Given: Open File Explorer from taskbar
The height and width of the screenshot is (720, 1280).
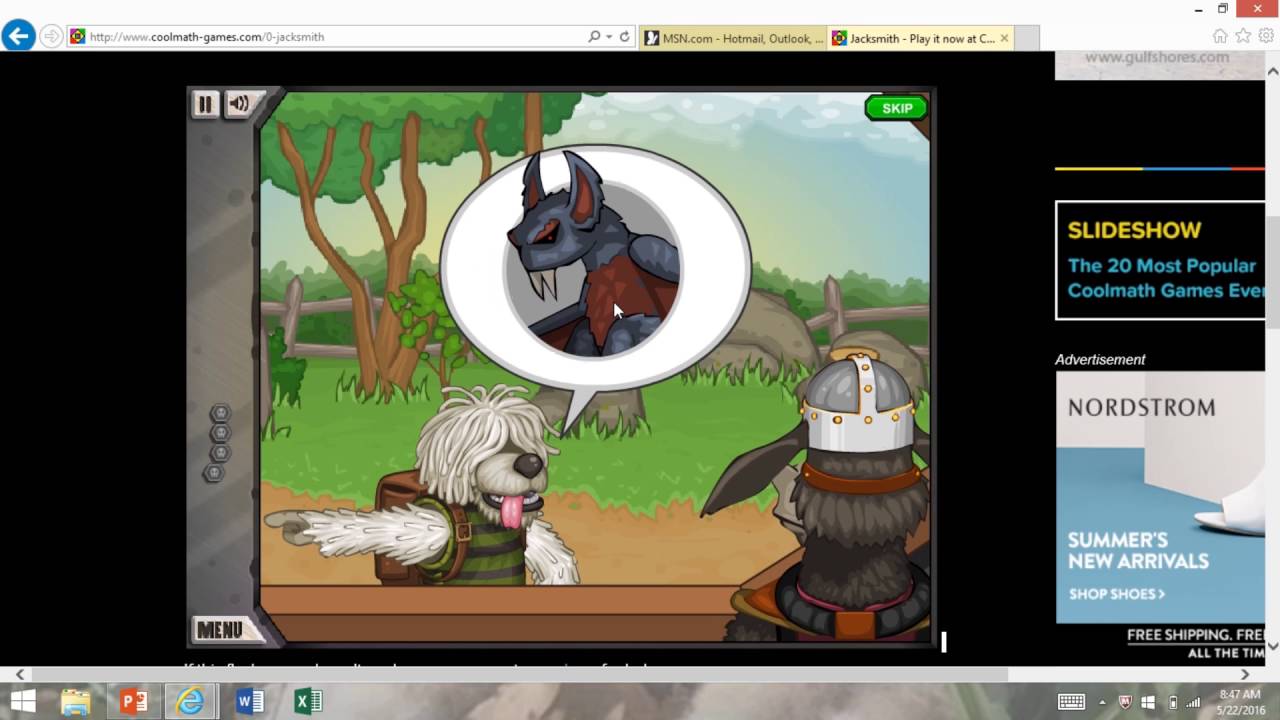Looking at the screenshot, I should (76, 702).
